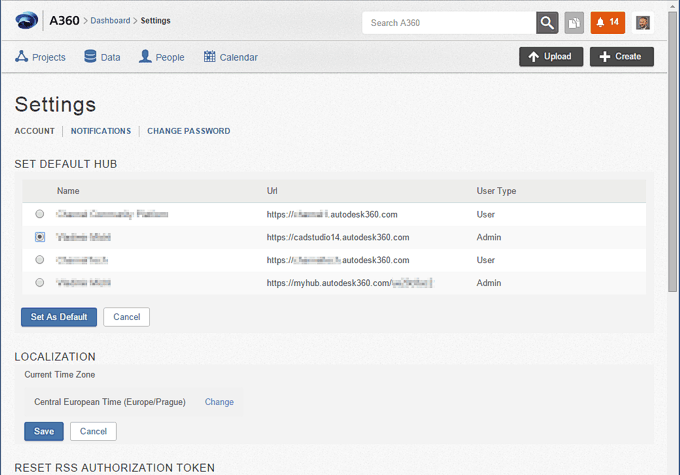Open the Calendar section
Screen dimensions: 680x475
click(x=231, y=57)
